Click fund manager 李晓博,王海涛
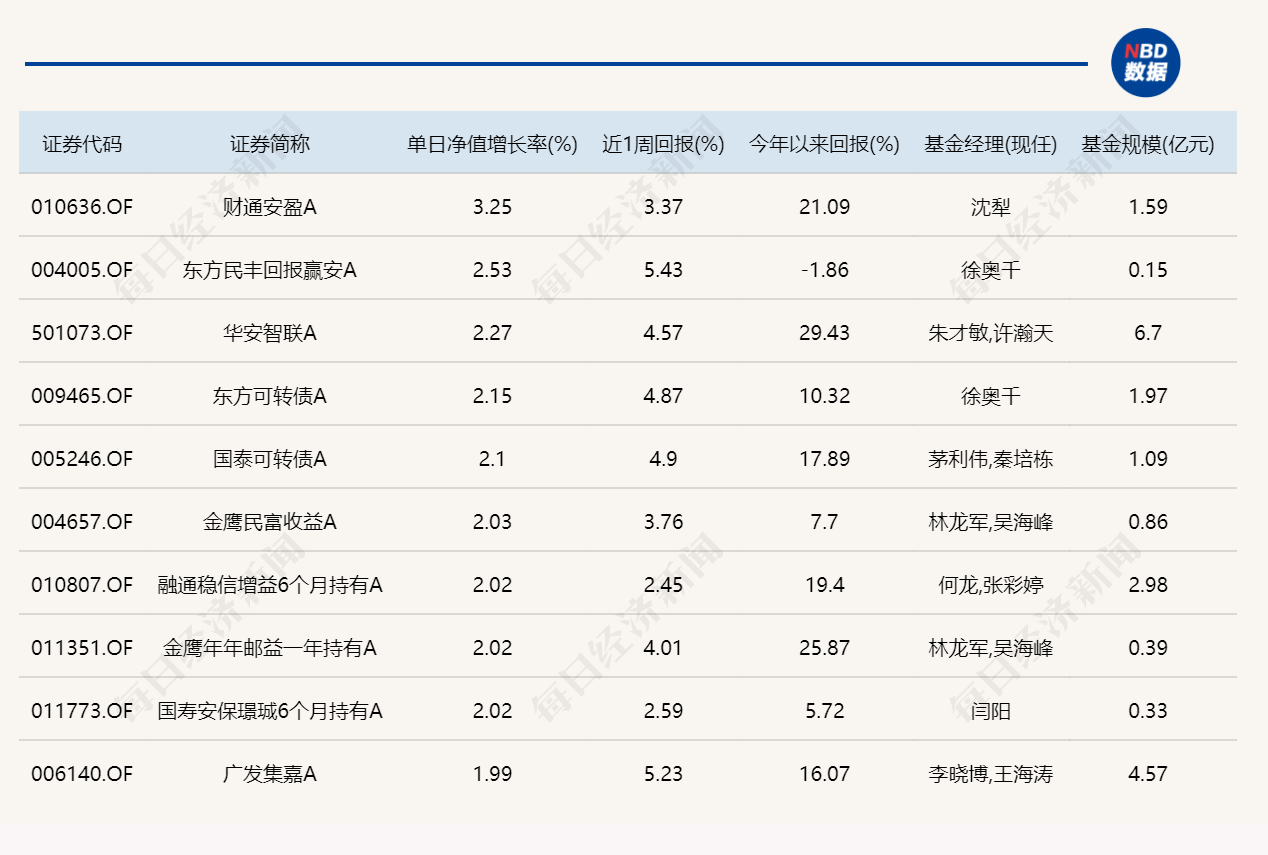Viewport: 1268px width, 855px height. [x=991, y=774]
